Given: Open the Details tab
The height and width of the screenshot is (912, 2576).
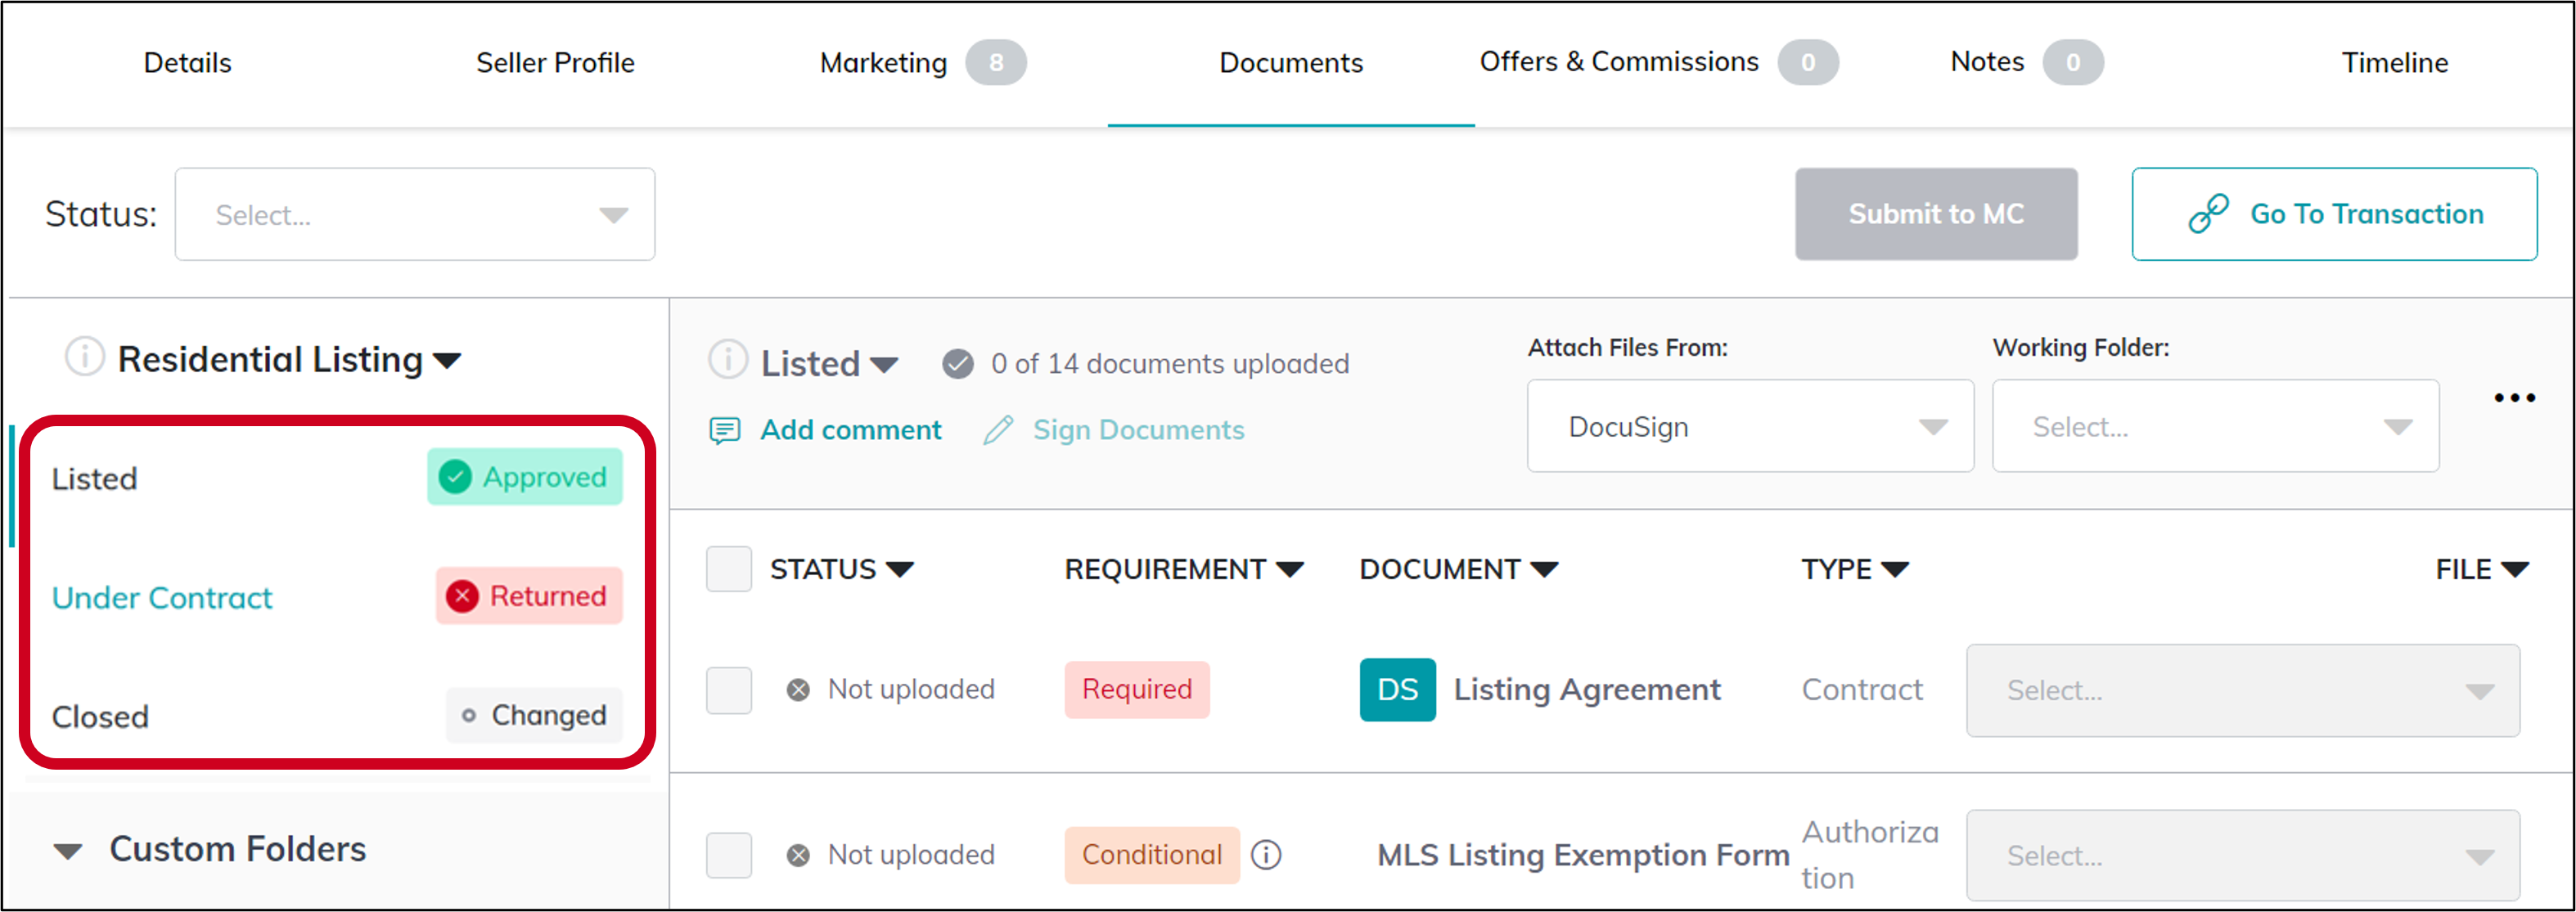Looking at the screenshot, I should [x=187, y=63].
